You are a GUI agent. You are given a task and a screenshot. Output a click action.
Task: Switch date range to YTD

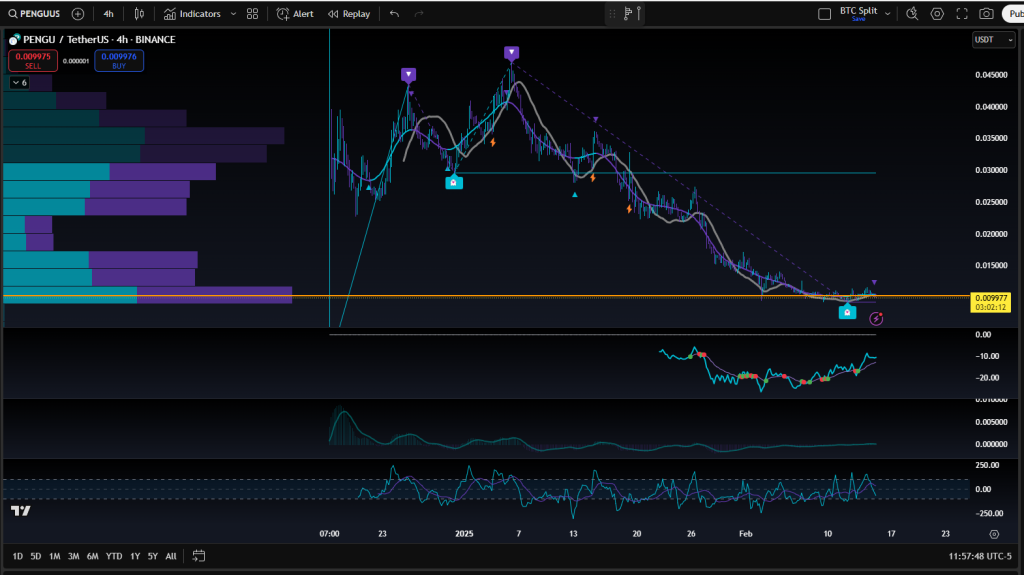tap(114, 556)
